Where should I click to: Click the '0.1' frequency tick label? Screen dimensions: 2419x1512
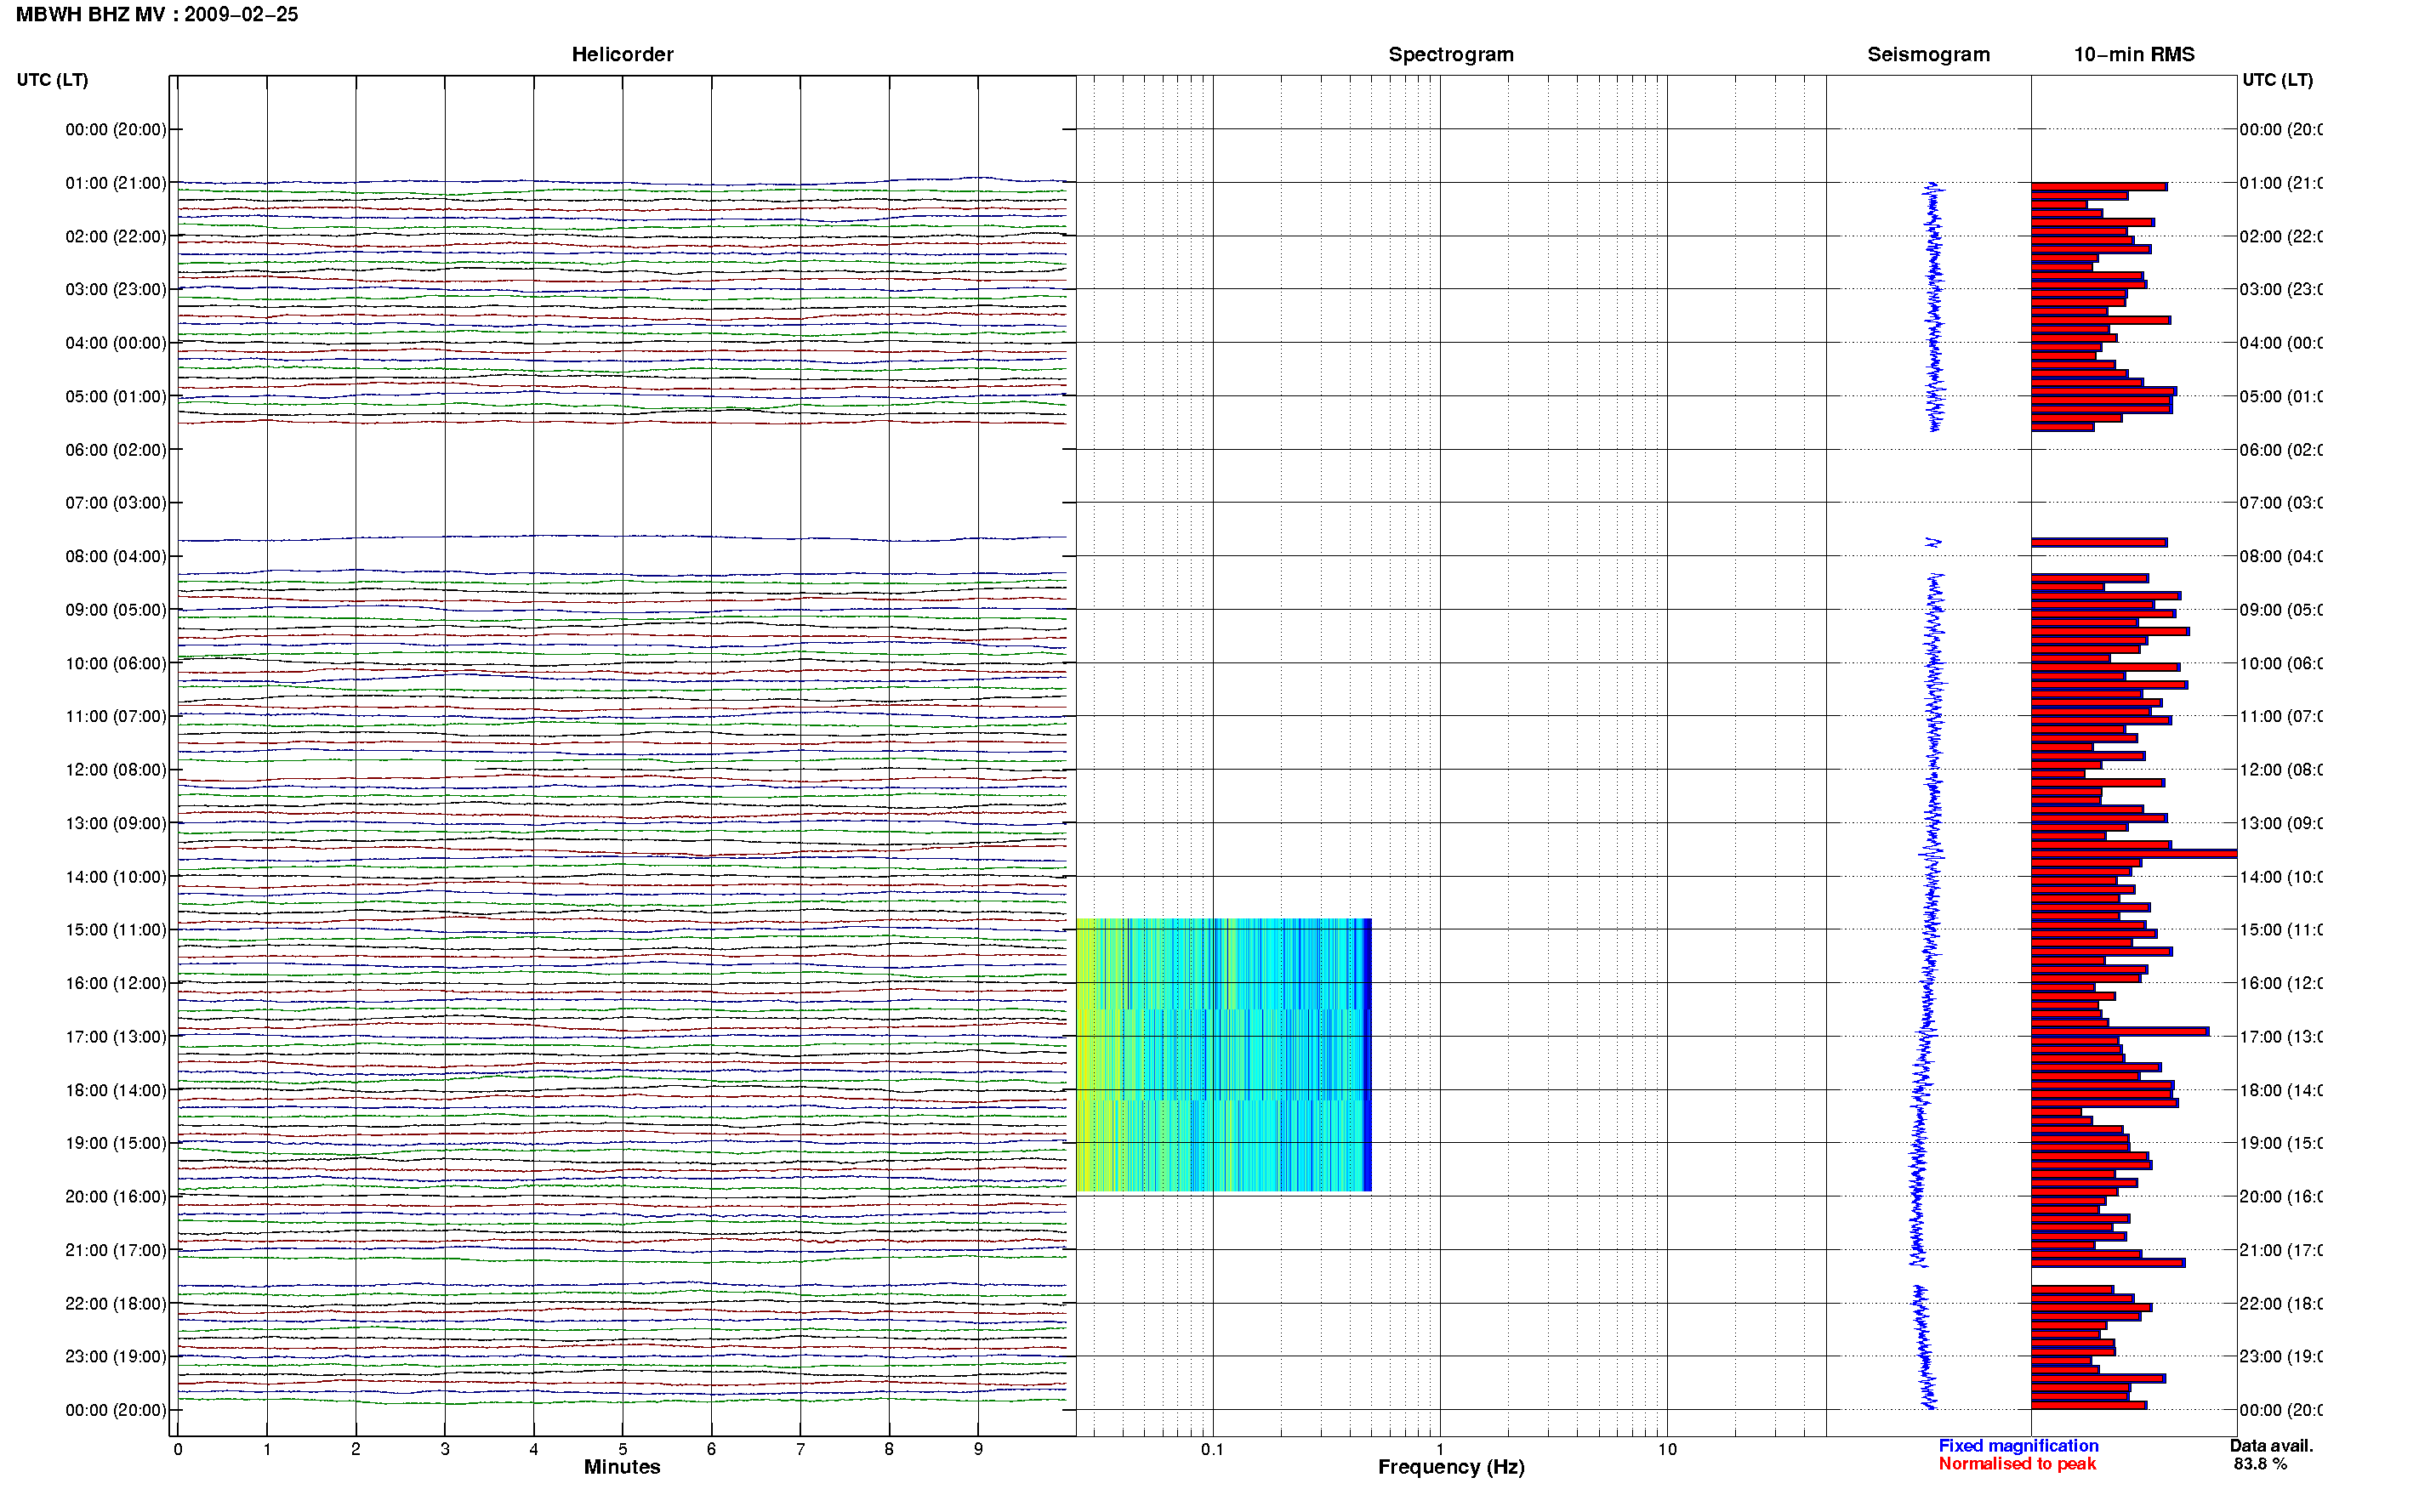[1212, 1450]
